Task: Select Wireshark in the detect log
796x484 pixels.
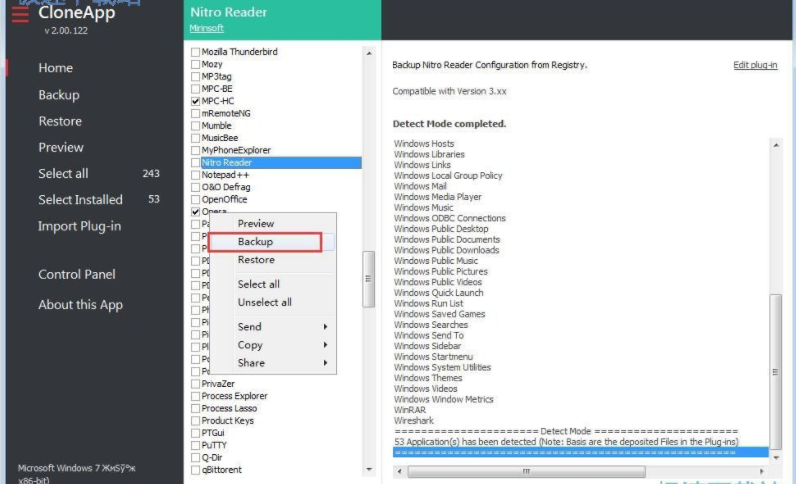Action: [414, 421]
